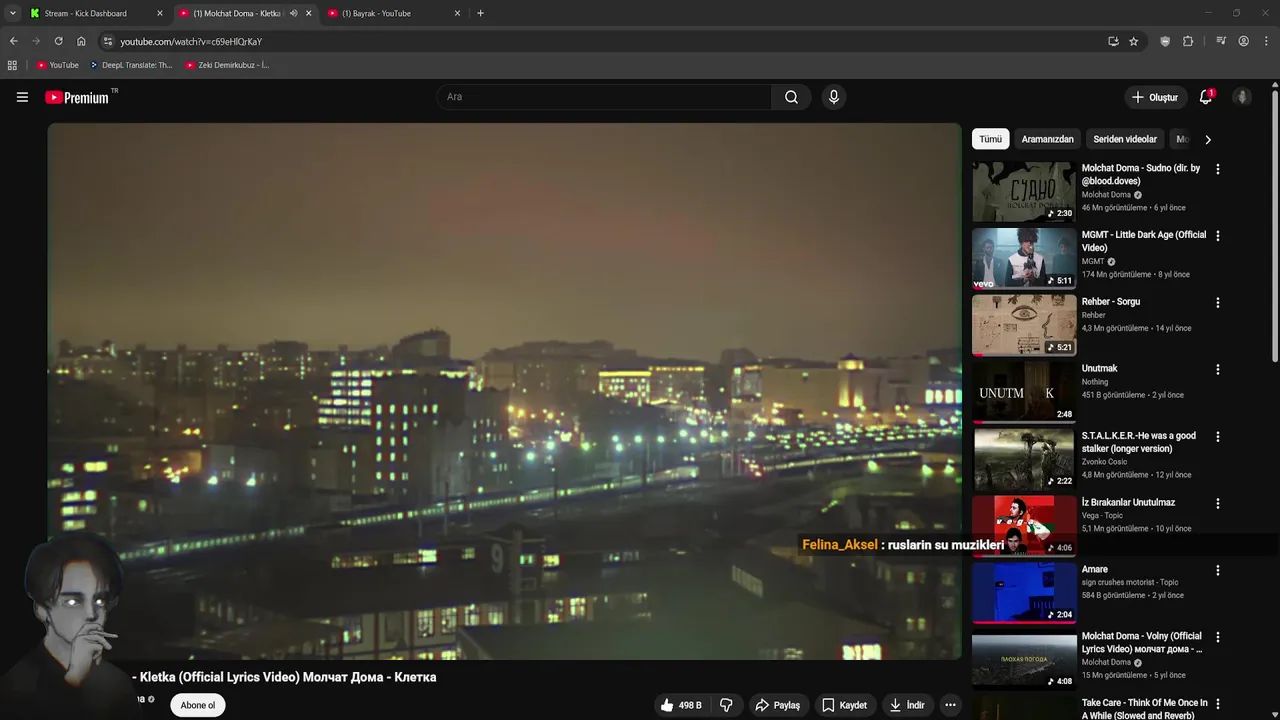Share the video via Paylaş

pos(777,705)
